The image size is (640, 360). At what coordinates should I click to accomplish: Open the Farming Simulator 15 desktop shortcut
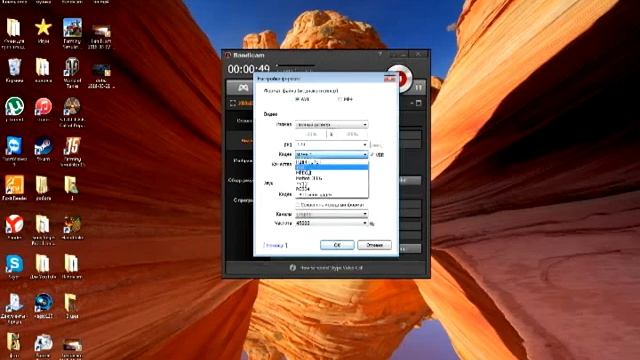[x=72, y=151]
